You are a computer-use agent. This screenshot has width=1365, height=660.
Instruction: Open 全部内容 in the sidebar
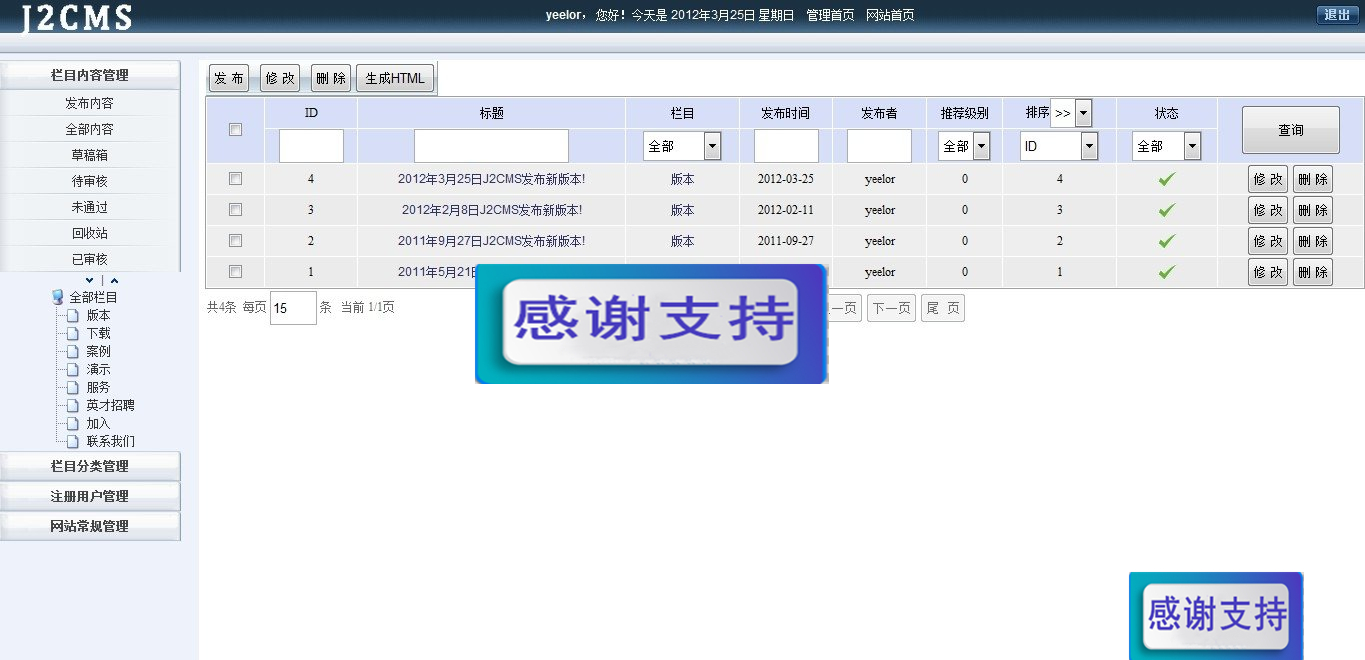tap(90, 129)
